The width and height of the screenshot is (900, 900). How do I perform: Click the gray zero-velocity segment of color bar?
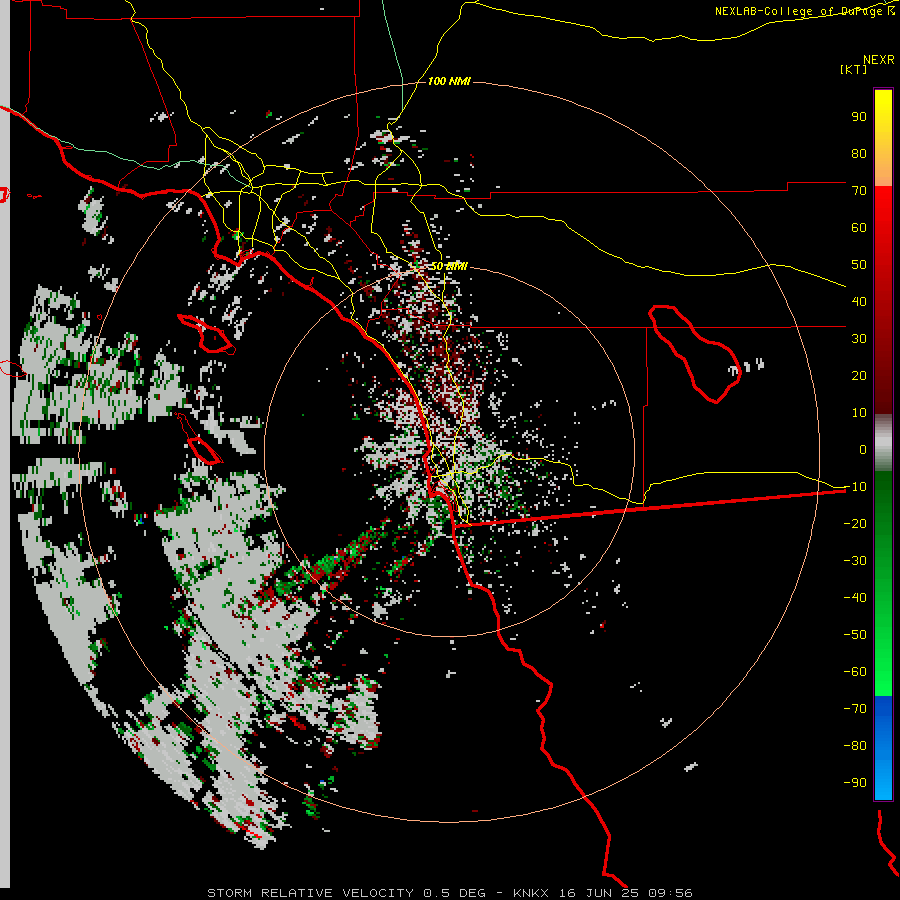883,443
